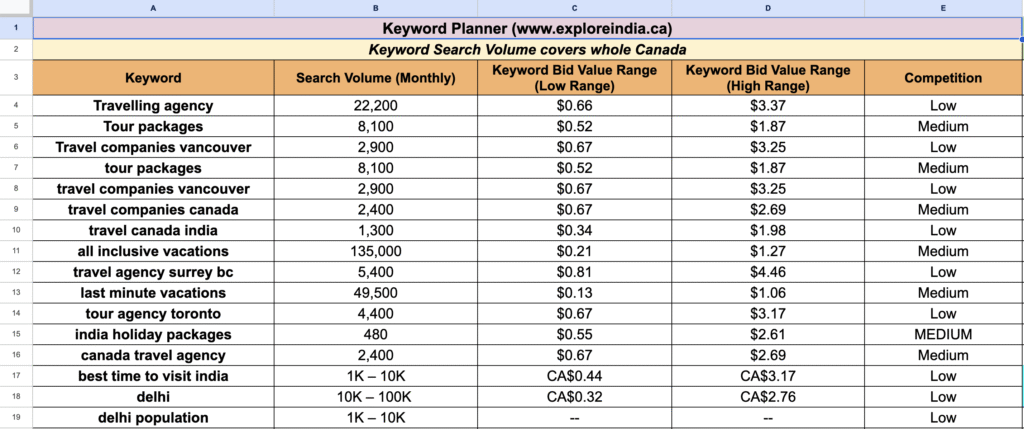1024x429 pixels.
Task: Click the 'Competition' header cell
Action: (x=942, y=78)
